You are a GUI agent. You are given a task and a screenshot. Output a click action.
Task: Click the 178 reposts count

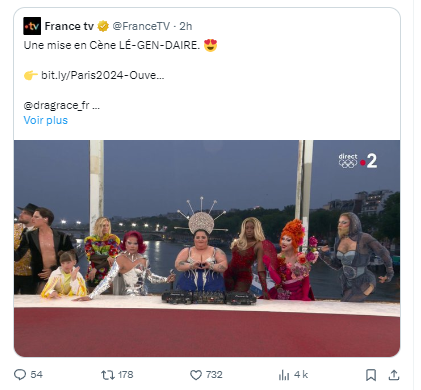(125, 375)
